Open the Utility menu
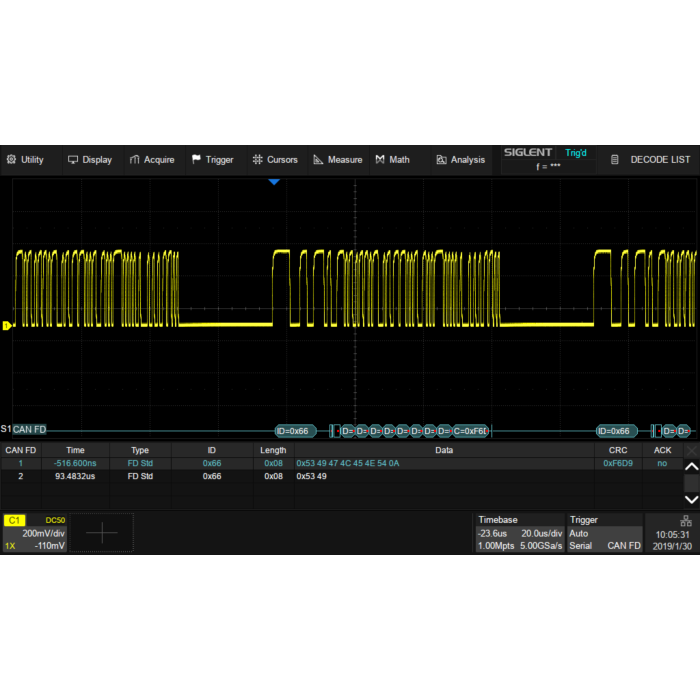This screenshot has height=700, width=700. 25,160
